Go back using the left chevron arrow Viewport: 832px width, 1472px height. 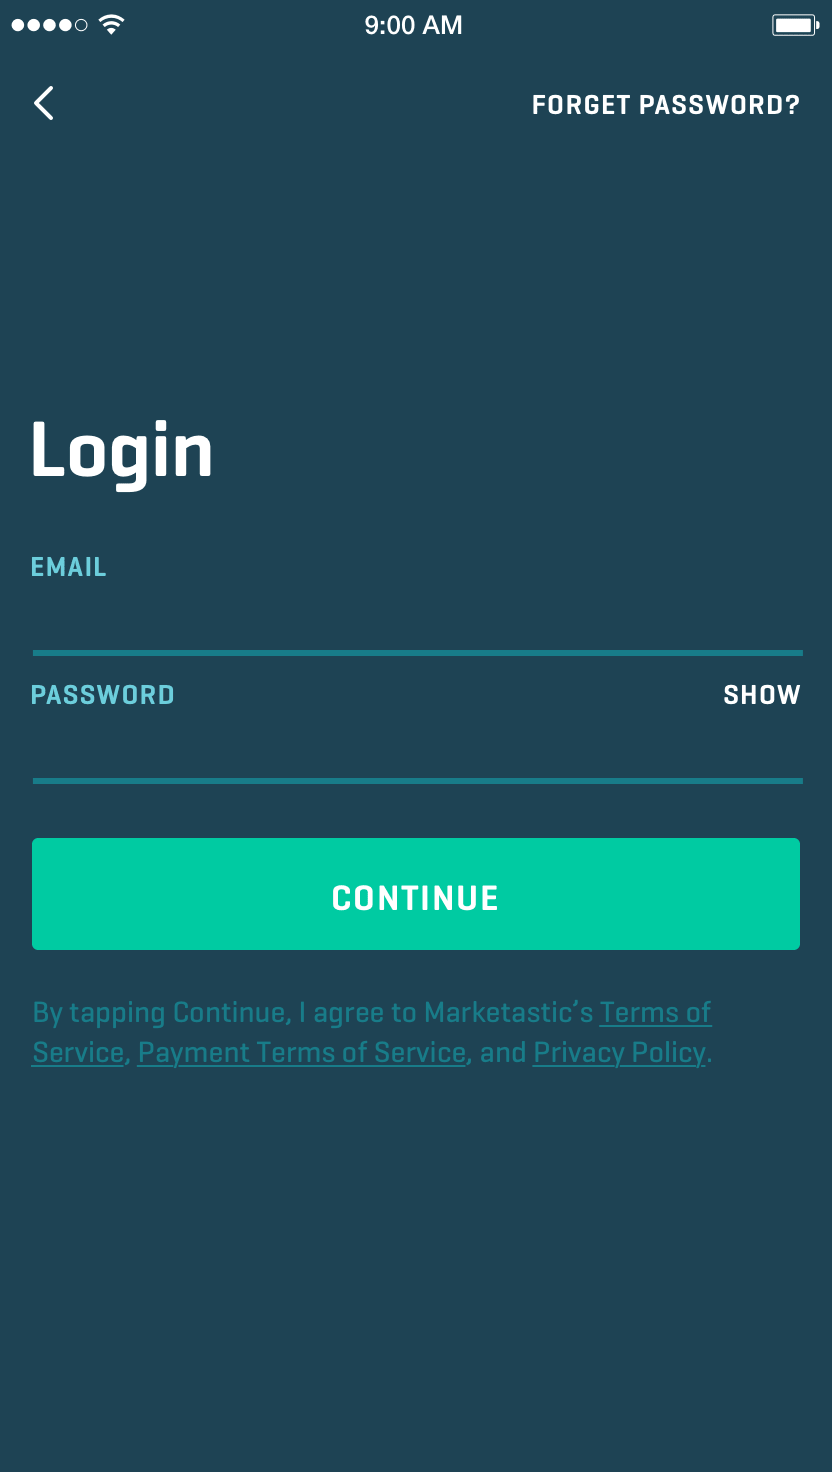click(x=43, y=103)
